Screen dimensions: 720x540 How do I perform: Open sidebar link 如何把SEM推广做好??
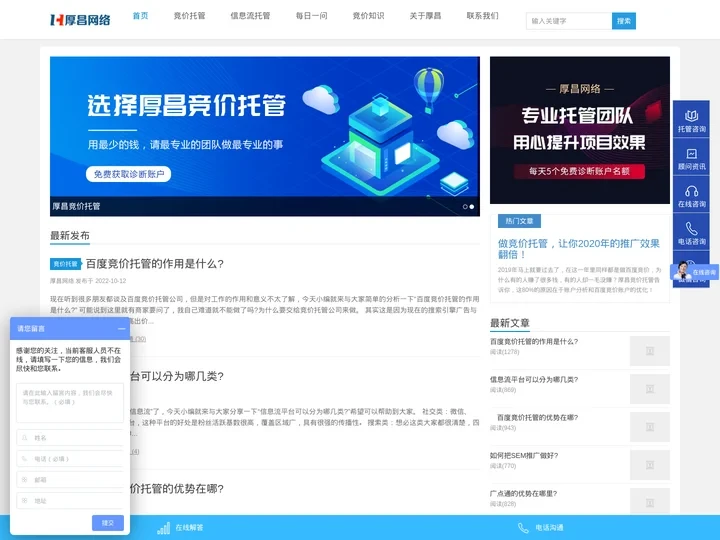pyautogui.click(x=524, y=456)
